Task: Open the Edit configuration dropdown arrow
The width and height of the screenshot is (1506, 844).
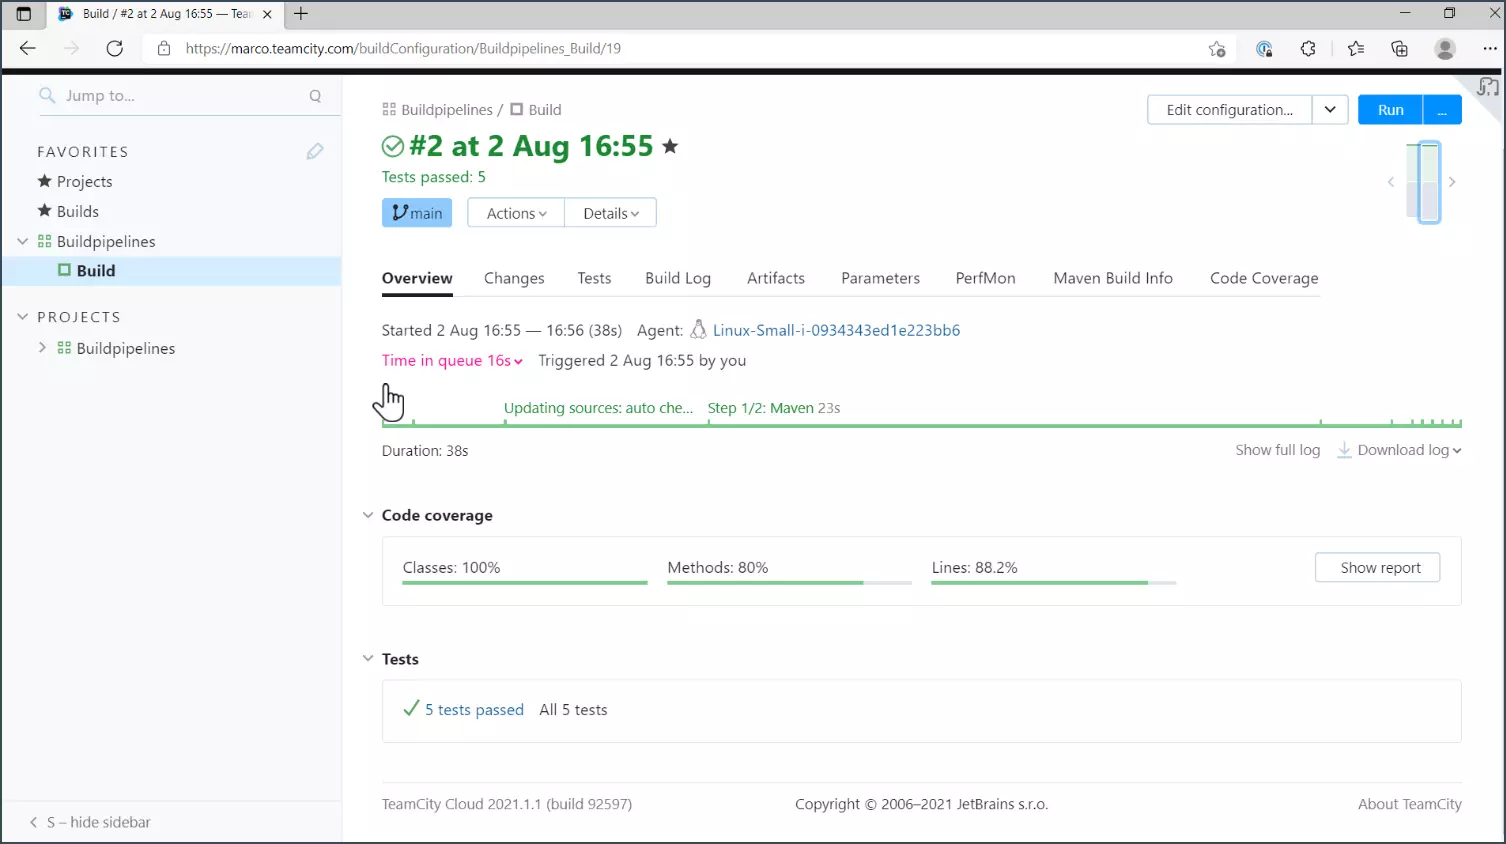Action: click(x=1330, y=110)
